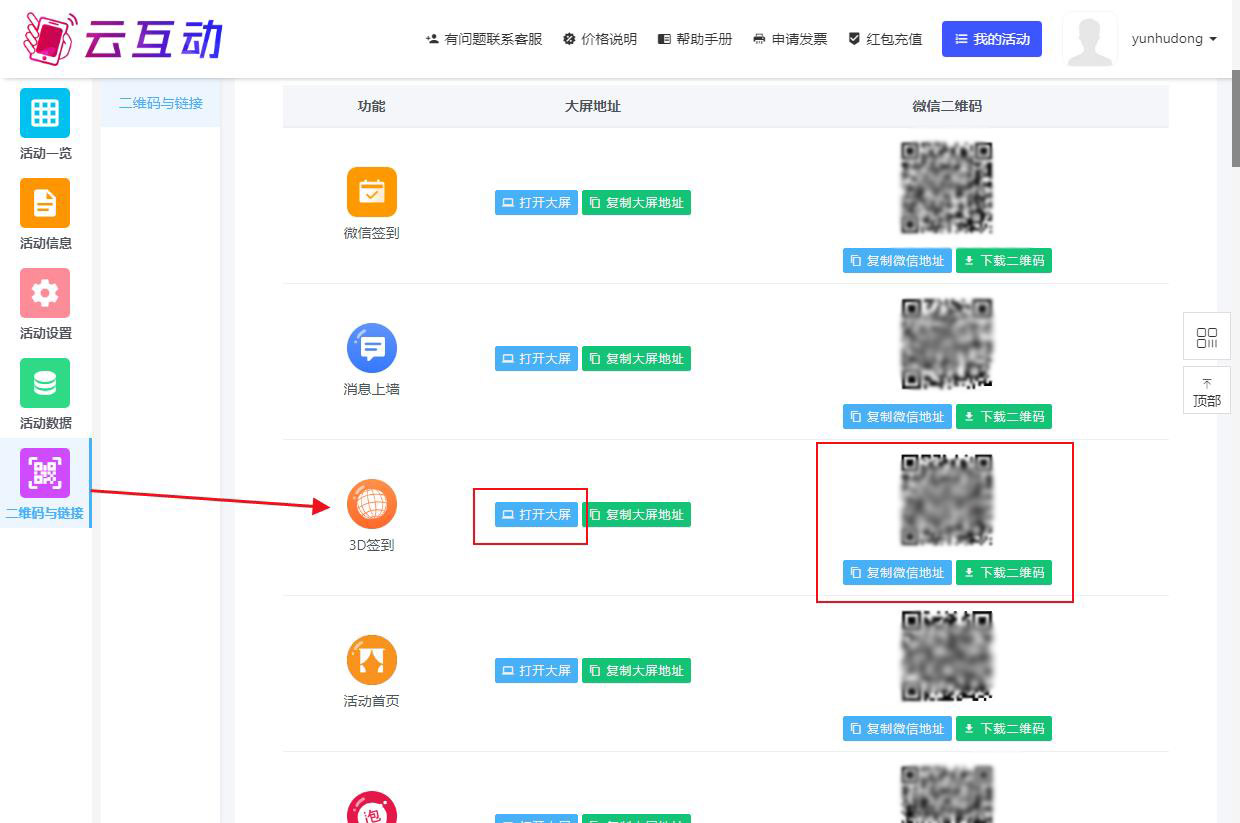Viewport: 1240px width, 823px height.
Task: Jump to top with 顶部 button
Action: point(1207,390)
